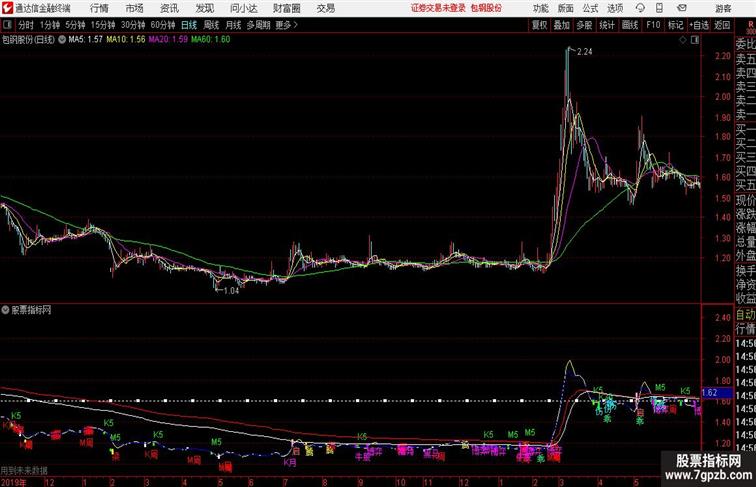Switch to 分时 chart period
The image size is (756, 487).
click(26, 25)
